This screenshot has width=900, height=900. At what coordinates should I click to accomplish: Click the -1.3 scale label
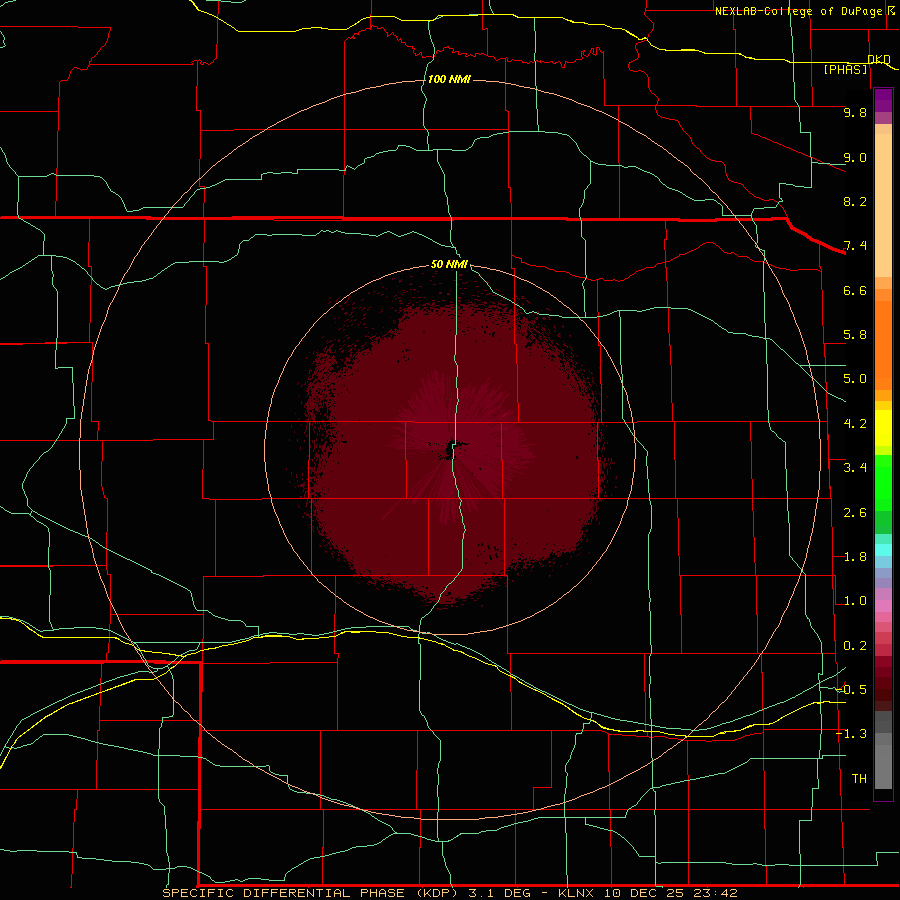(x=851, y=734)
